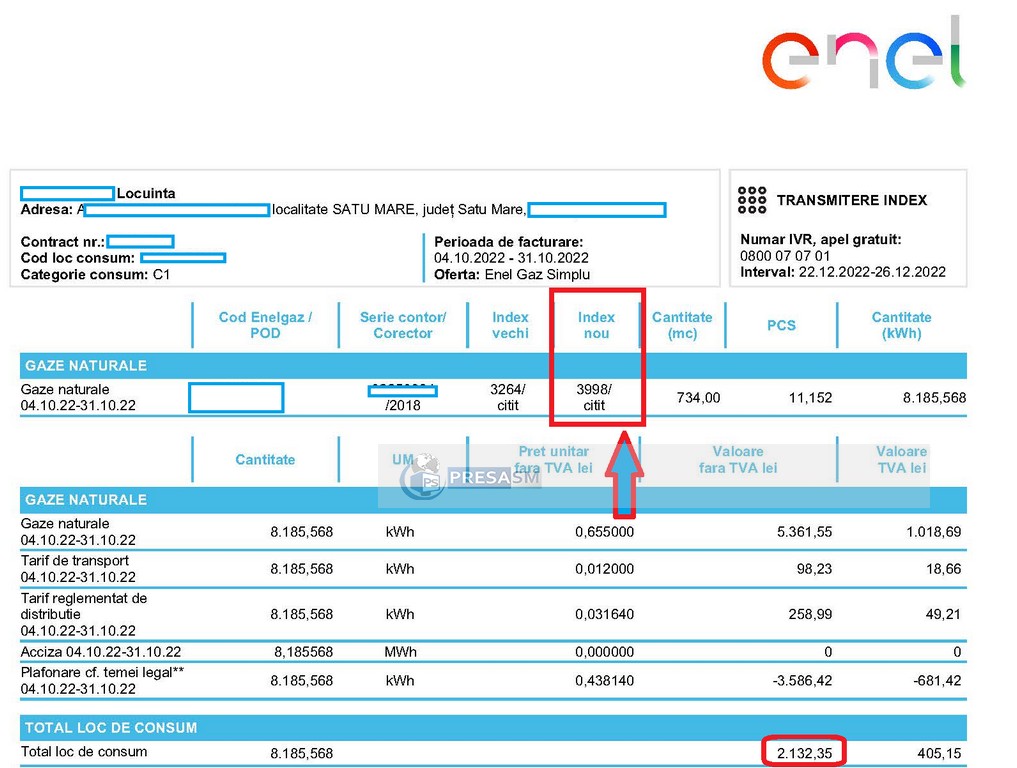
Task: Click the redacted Contract nr. field
Action: pyautogui.click(x=141, y=242)
